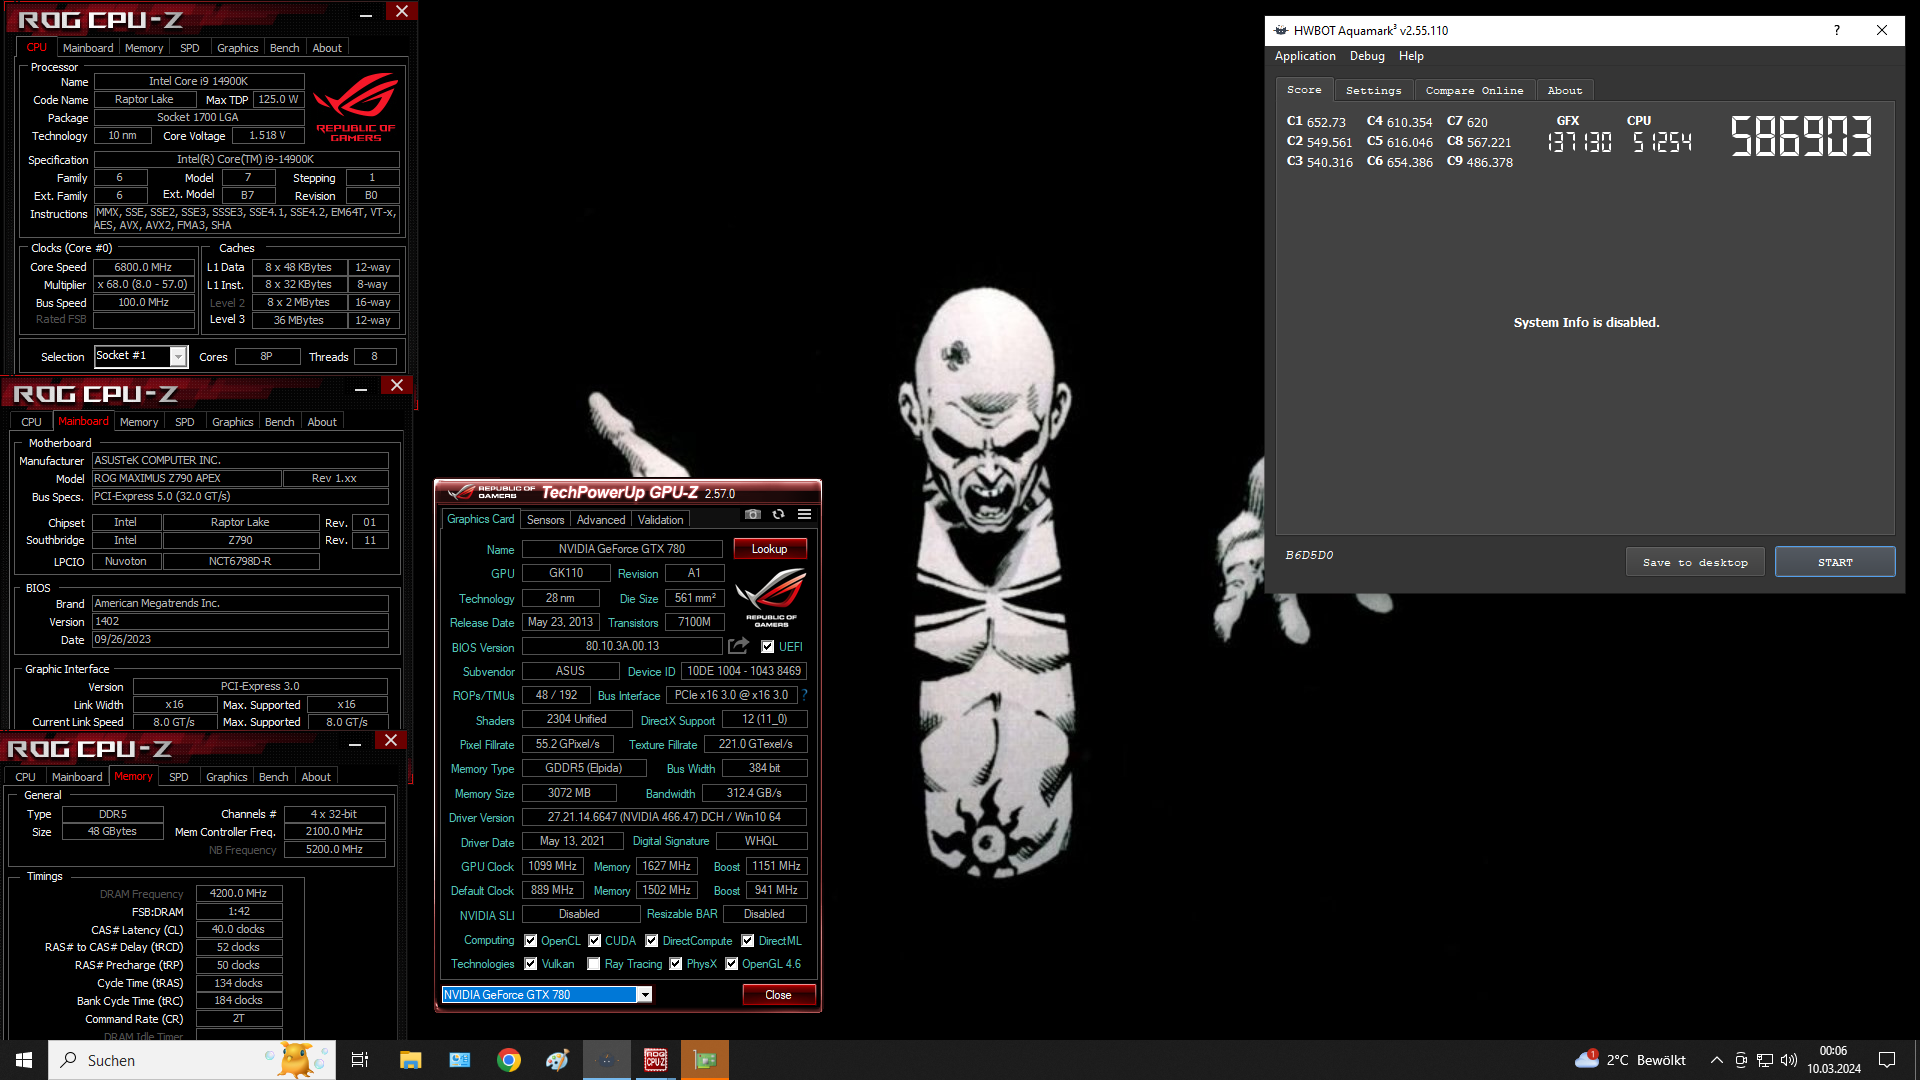Toggle the PhysX checkbox
Image resolution: width=1920 pixels, height=1080 pixels.
tap(676, 964)
